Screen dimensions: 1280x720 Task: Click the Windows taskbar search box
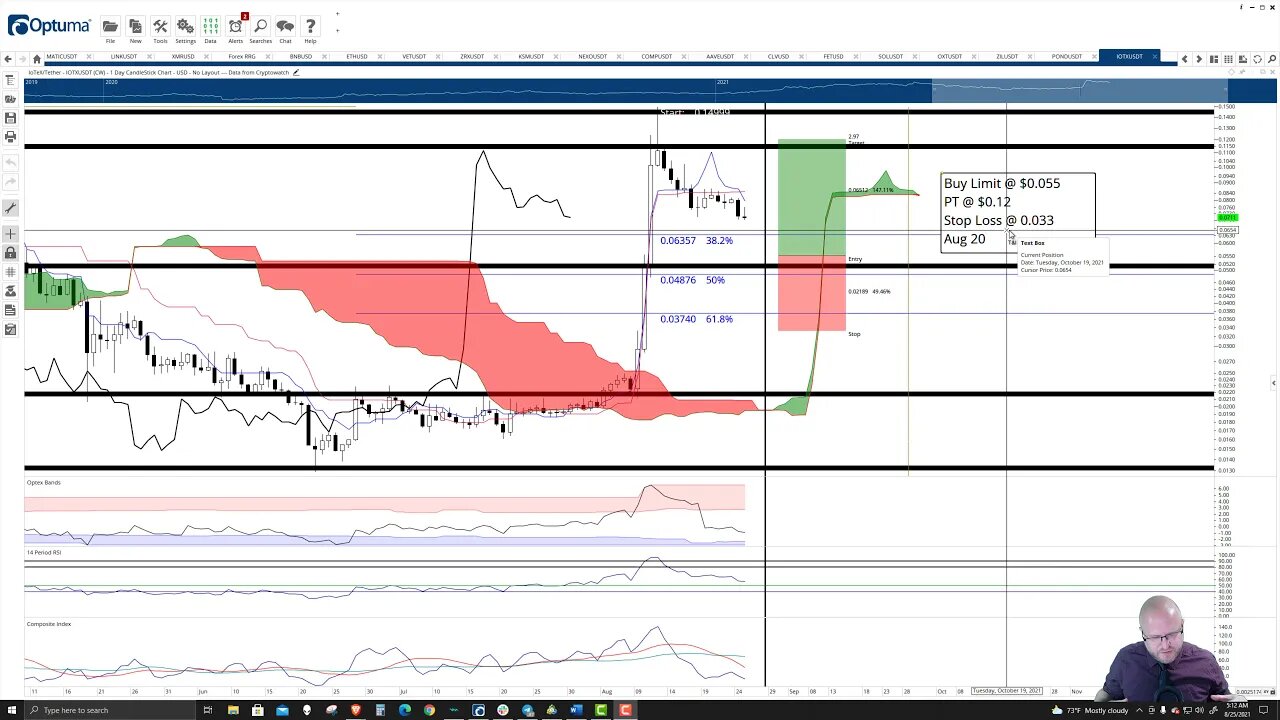(x=108, y=710)
